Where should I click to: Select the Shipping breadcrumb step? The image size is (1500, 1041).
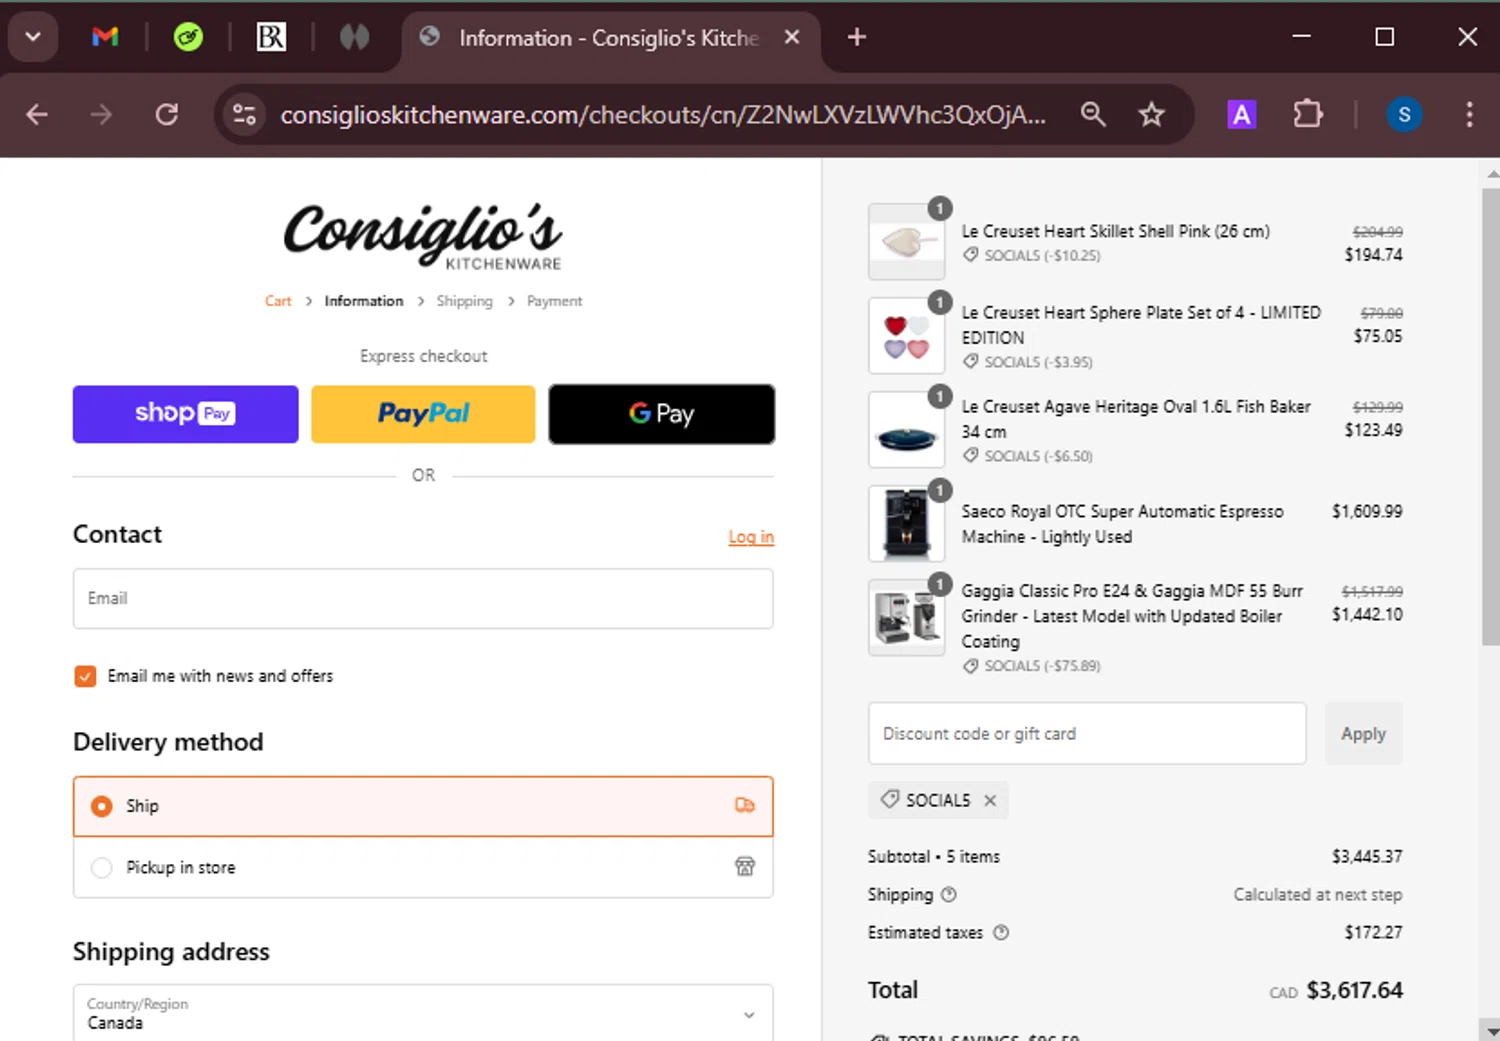[464, 301]
